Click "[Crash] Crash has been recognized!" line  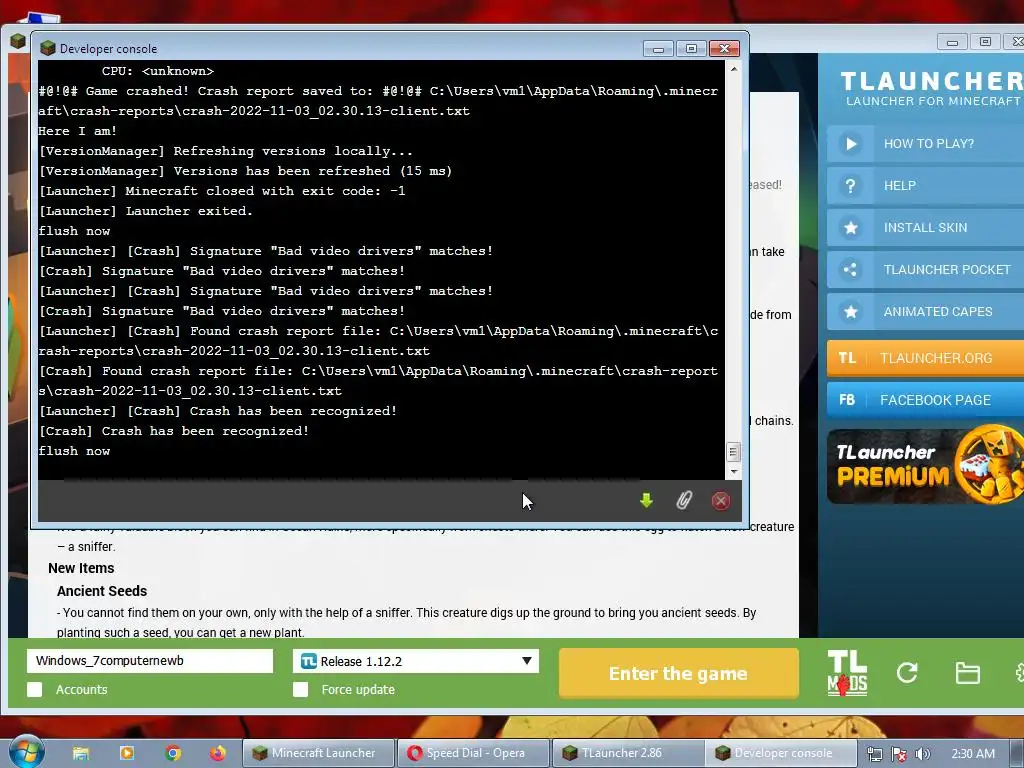174,431
